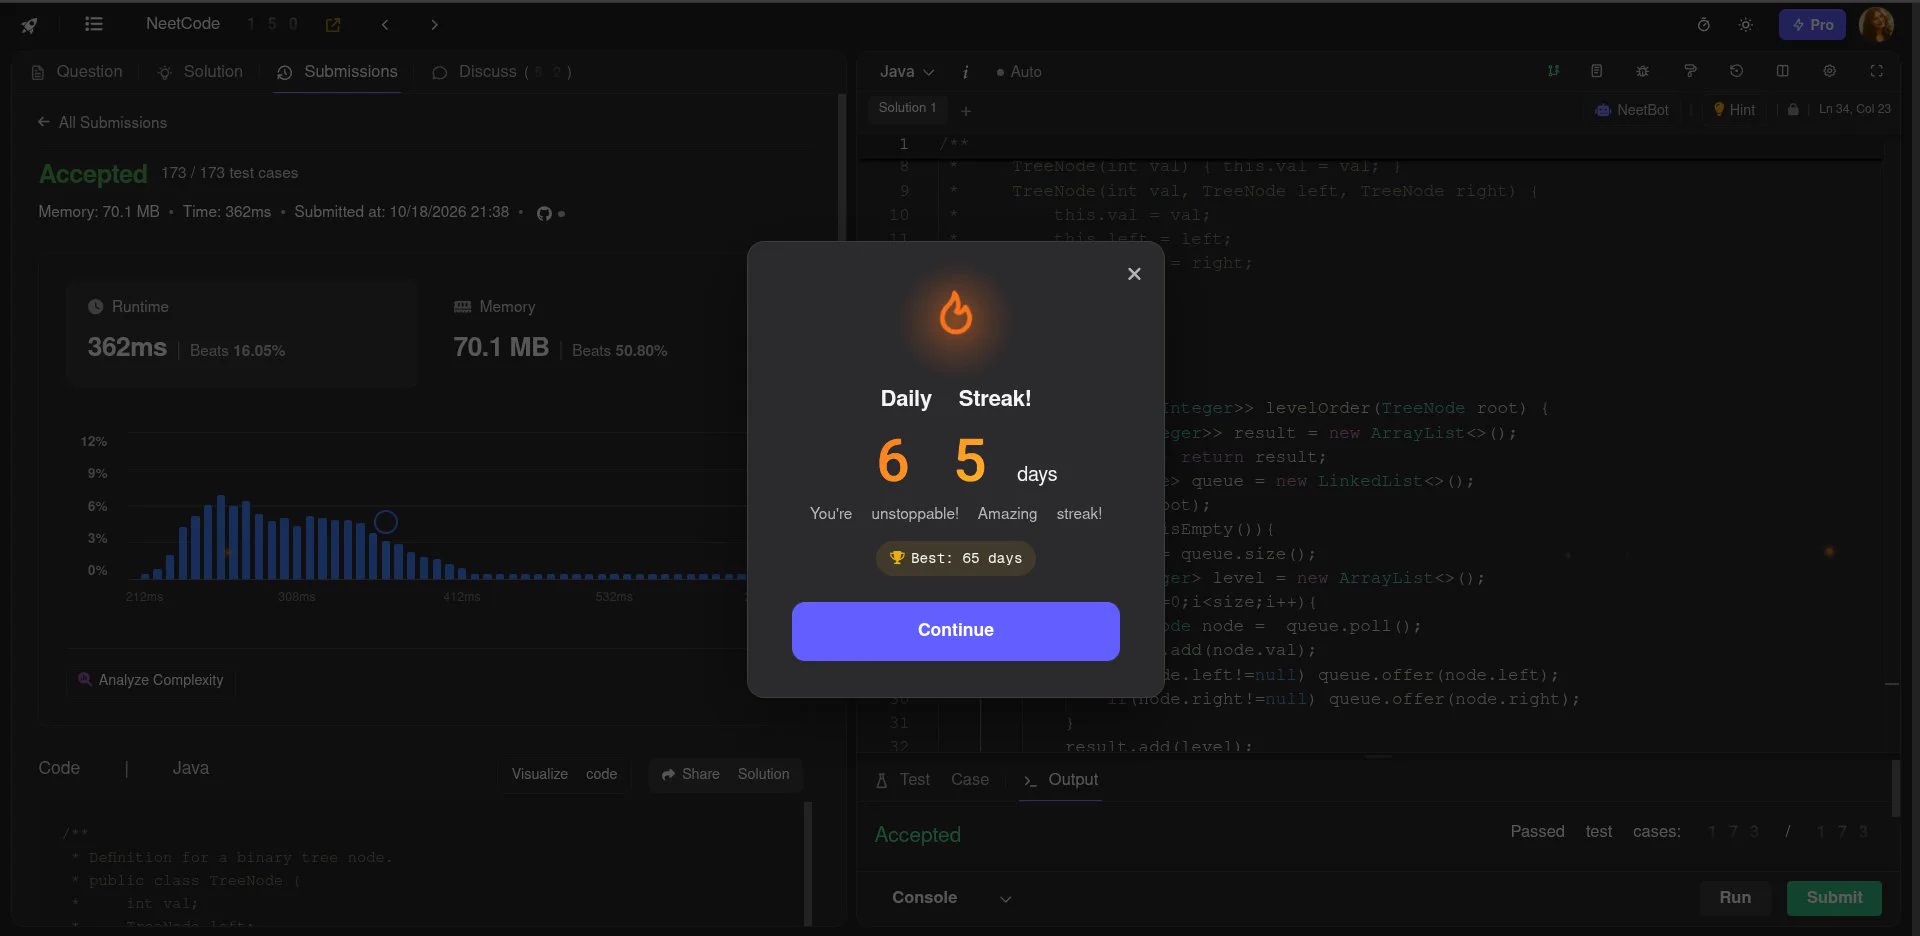Open editor settings gear icon
This screenshot has width=1920, height=936.
(x=1829, y=71)
